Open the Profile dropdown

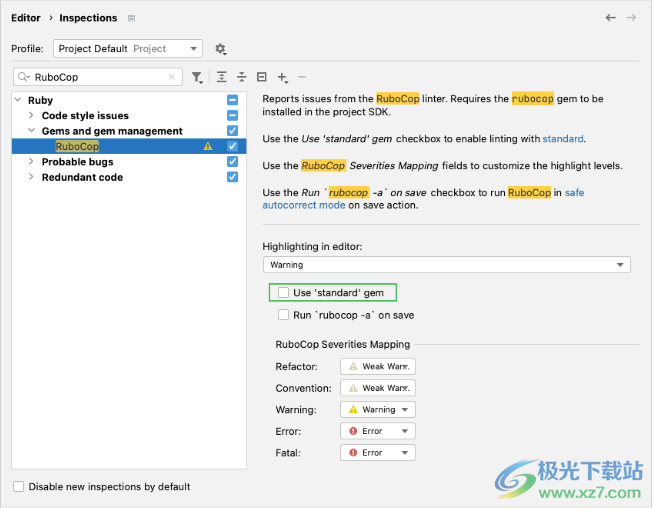(x=127, y=49)
